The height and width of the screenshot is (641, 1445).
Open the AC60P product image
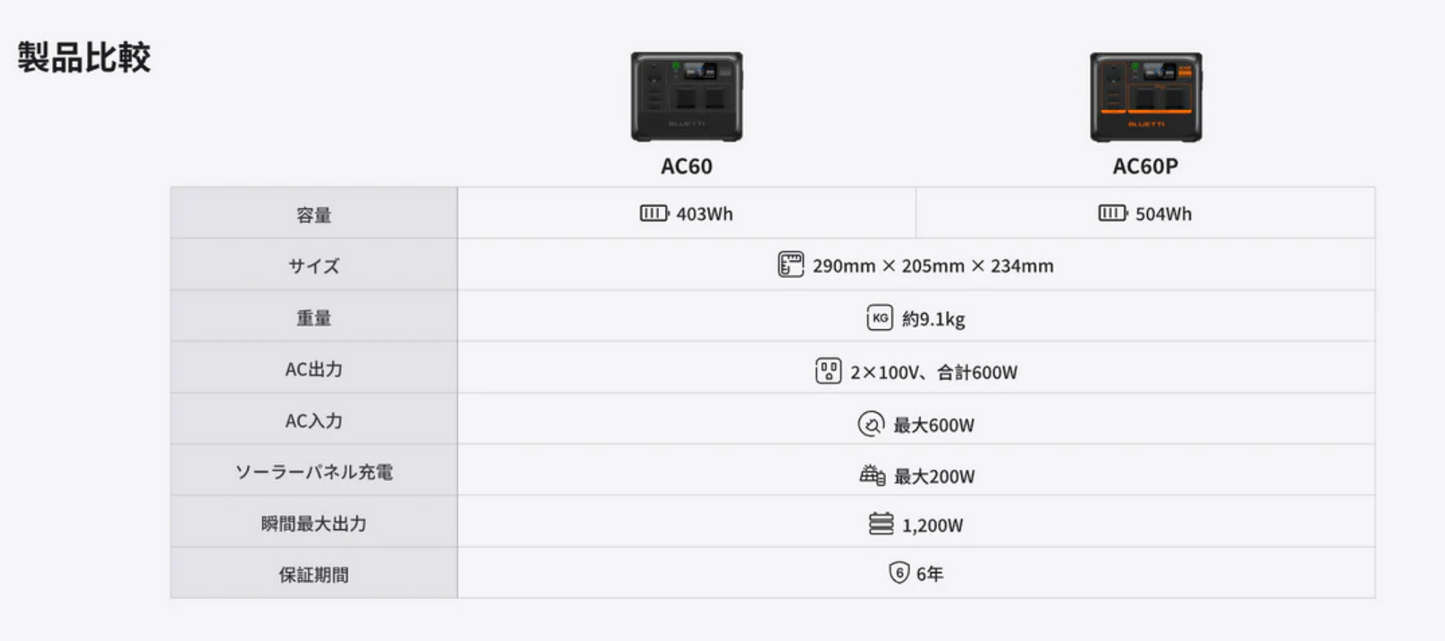(1145, 97)
